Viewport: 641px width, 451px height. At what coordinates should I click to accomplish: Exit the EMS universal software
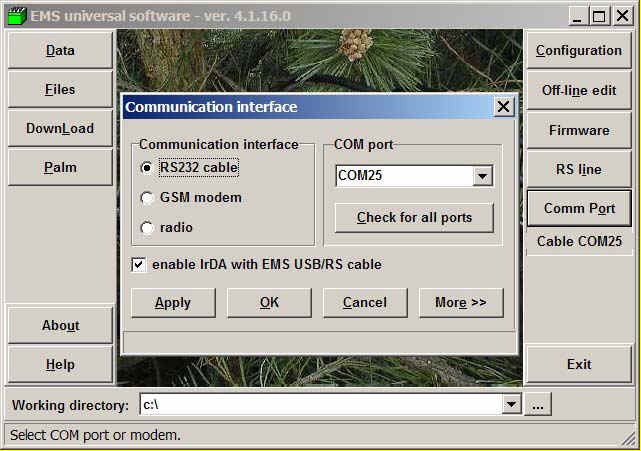tap(578, 365)
